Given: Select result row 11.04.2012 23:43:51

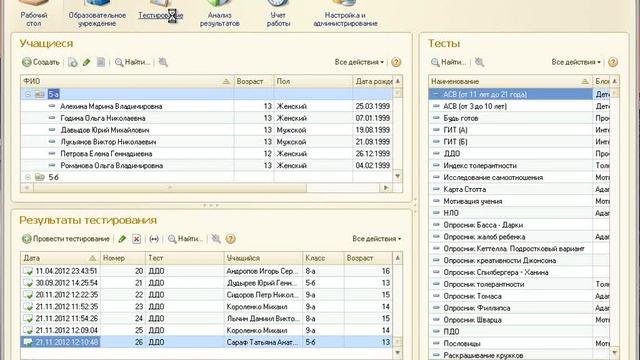Looking at the screenshot, I should (207, 271).
